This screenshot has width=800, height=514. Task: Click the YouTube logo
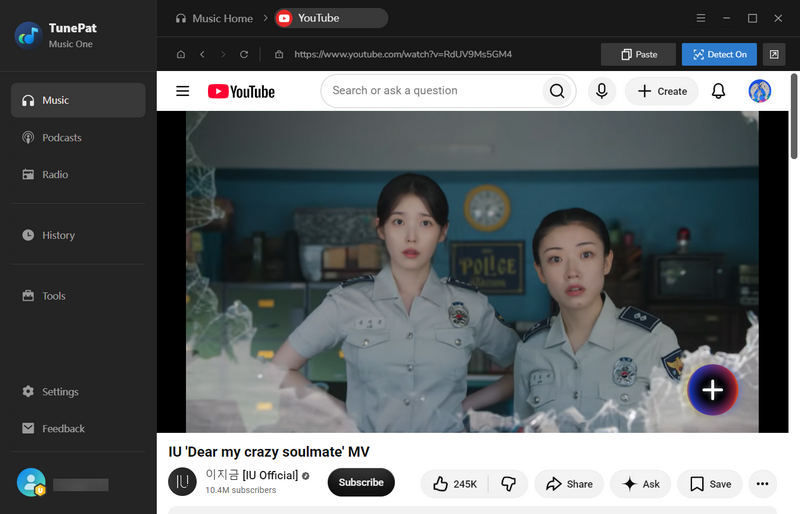click(241, 91)
